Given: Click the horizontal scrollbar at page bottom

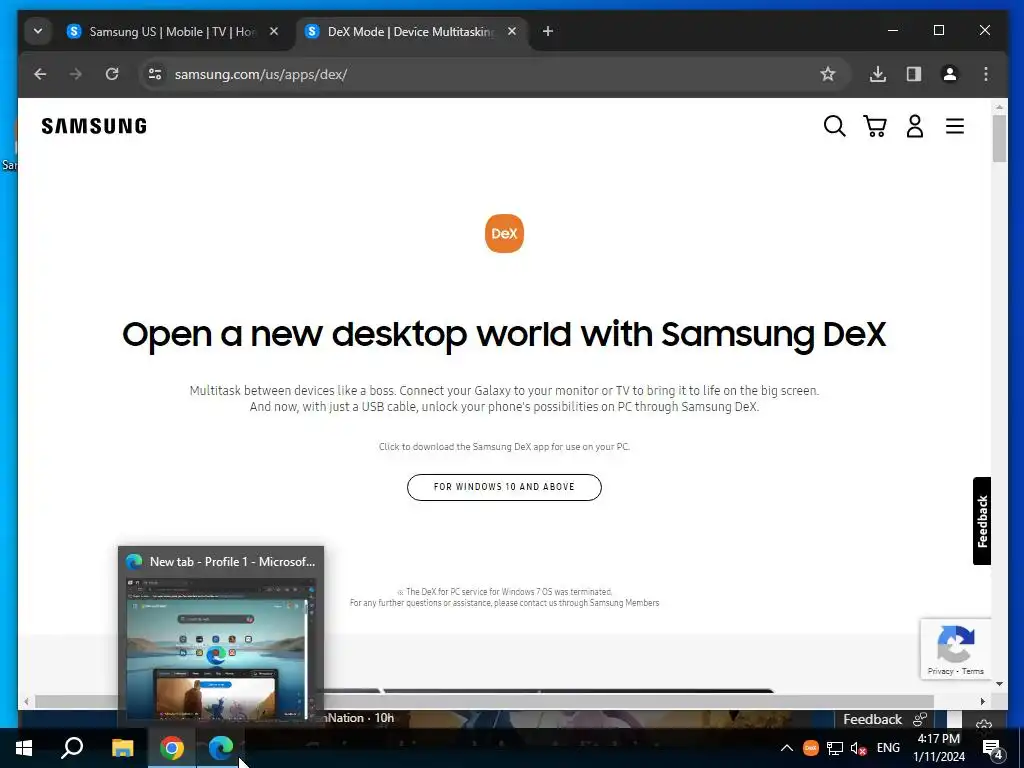Looking at the screenshot, I should [484, 701].
